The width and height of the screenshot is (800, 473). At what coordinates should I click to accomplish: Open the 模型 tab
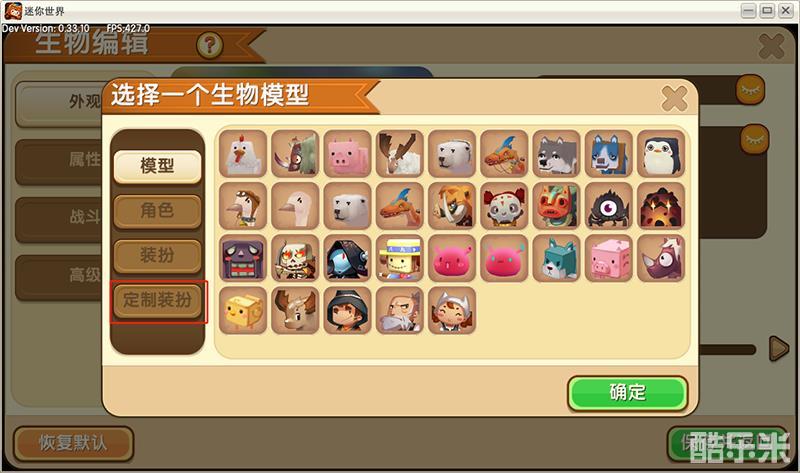tap(157, 166)
